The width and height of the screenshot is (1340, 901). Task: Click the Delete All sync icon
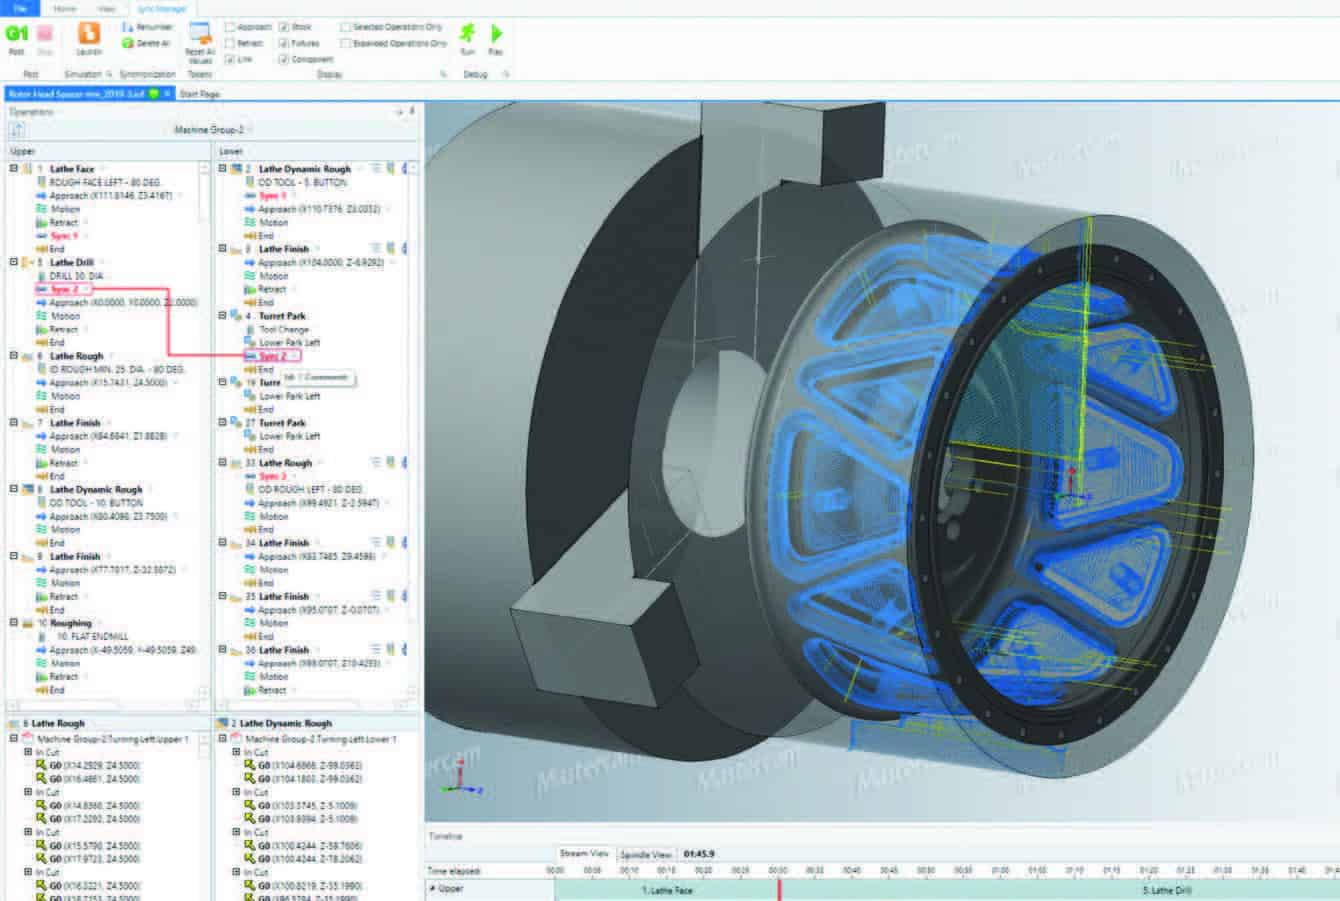point(128,43)
